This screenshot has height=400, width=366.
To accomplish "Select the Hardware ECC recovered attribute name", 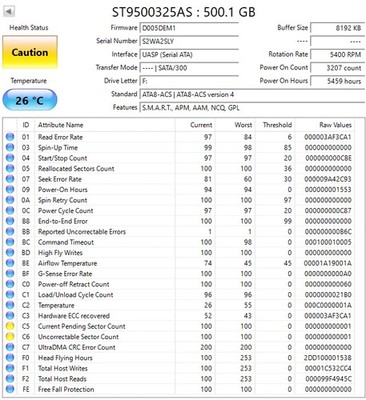I will [x=74, y=316].
